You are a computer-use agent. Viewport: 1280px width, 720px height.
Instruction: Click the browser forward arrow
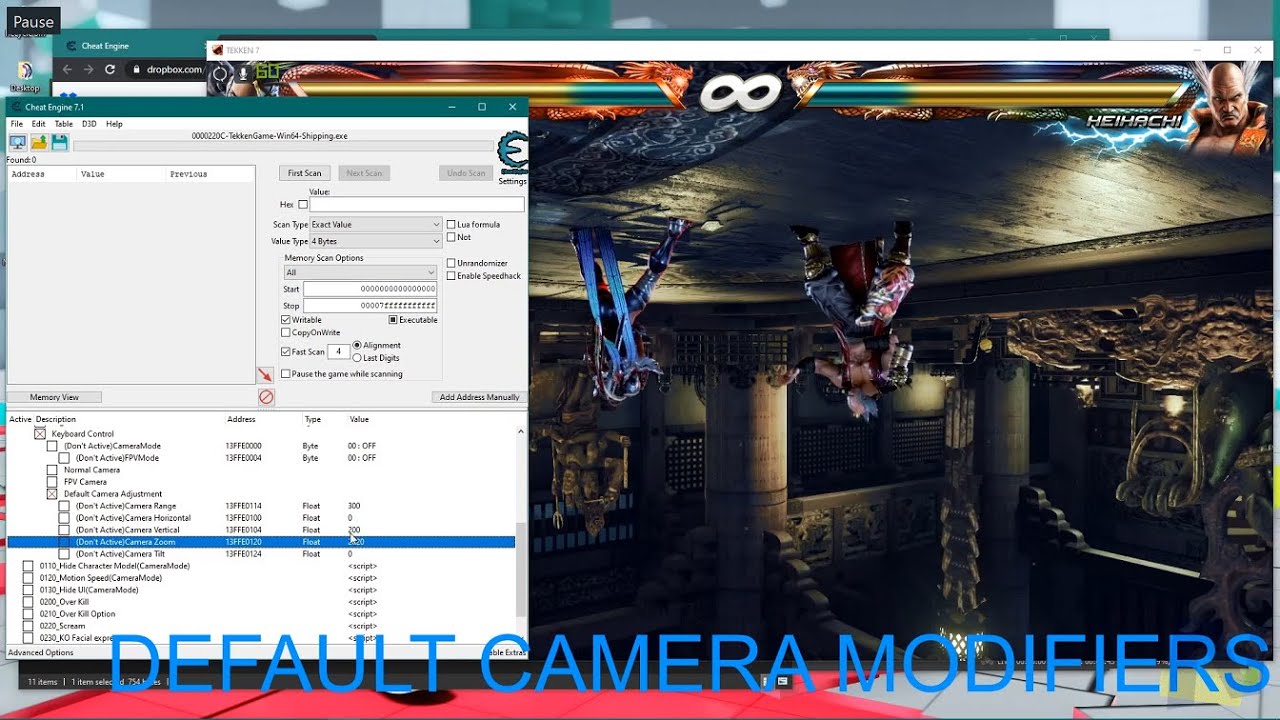[x=88, y=69]
